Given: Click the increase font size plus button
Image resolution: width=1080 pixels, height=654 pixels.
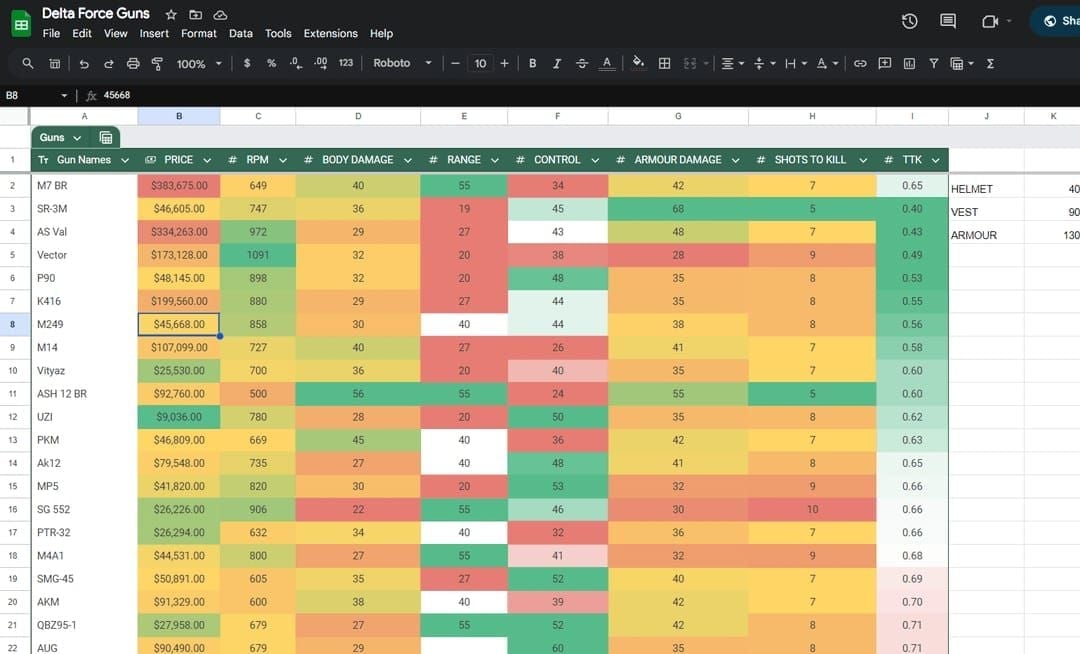Looking at the screenshot, I should point(504,63).
